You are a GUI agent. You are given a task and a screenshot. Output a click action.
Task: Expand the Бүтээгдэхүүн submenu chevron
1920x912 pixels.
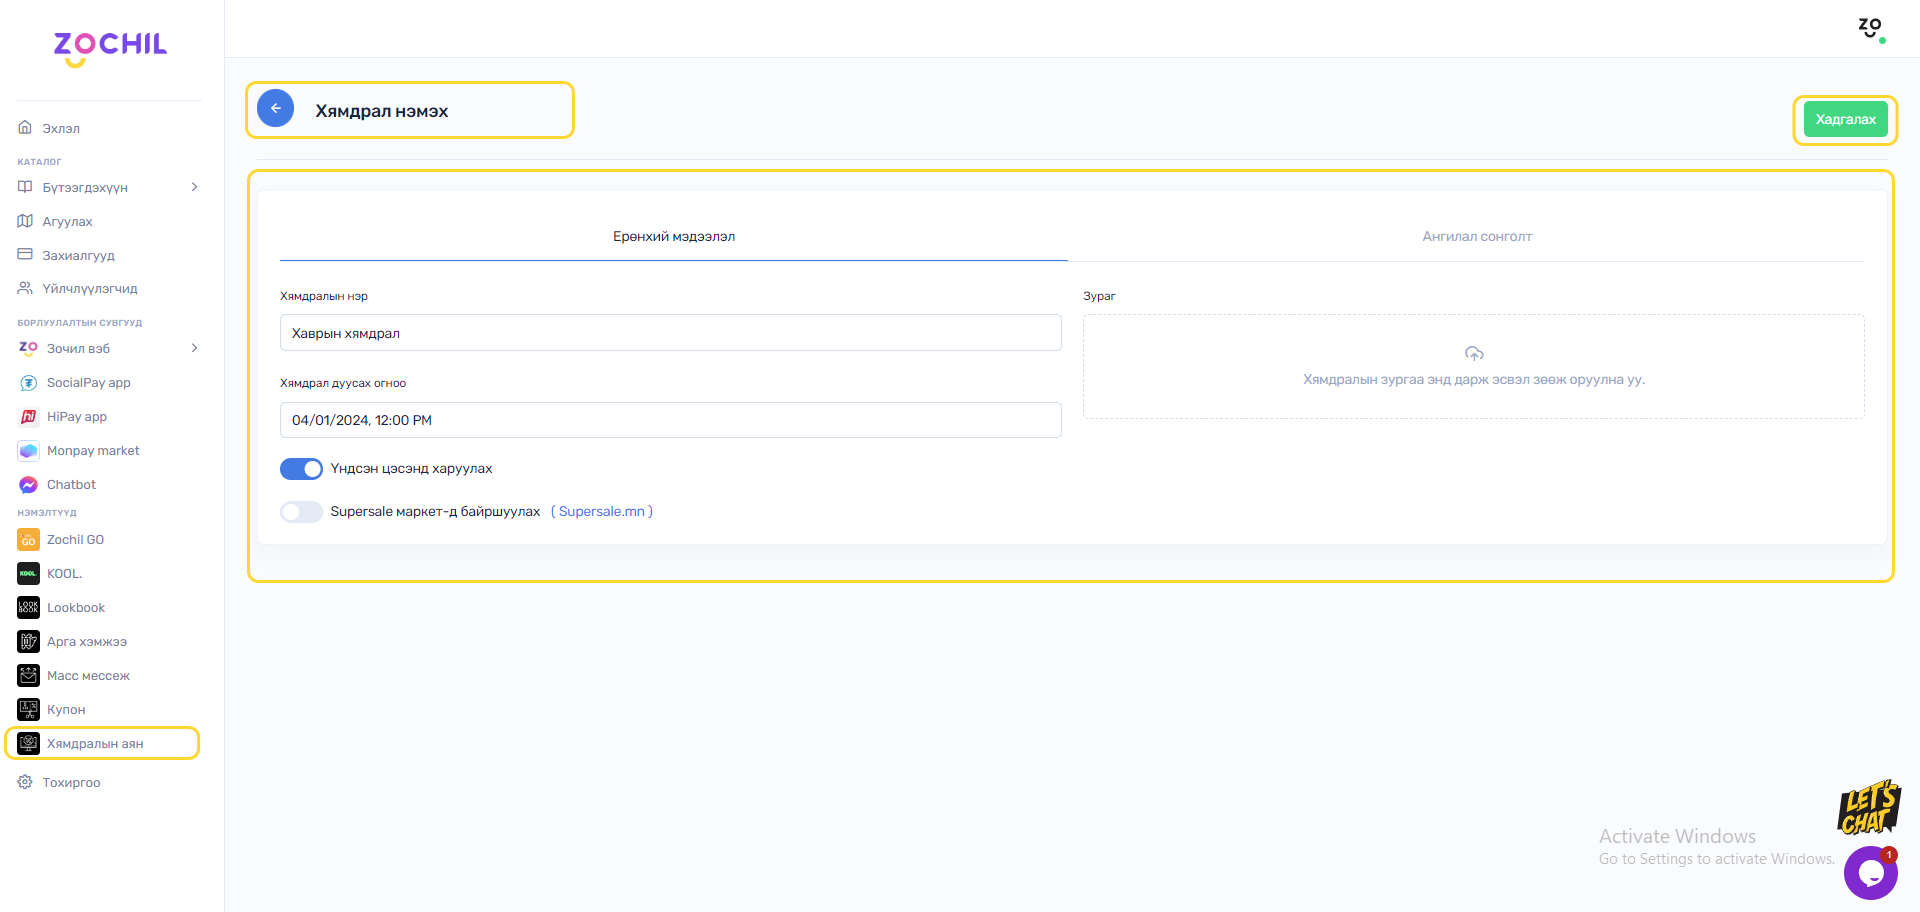click(194, 187)
